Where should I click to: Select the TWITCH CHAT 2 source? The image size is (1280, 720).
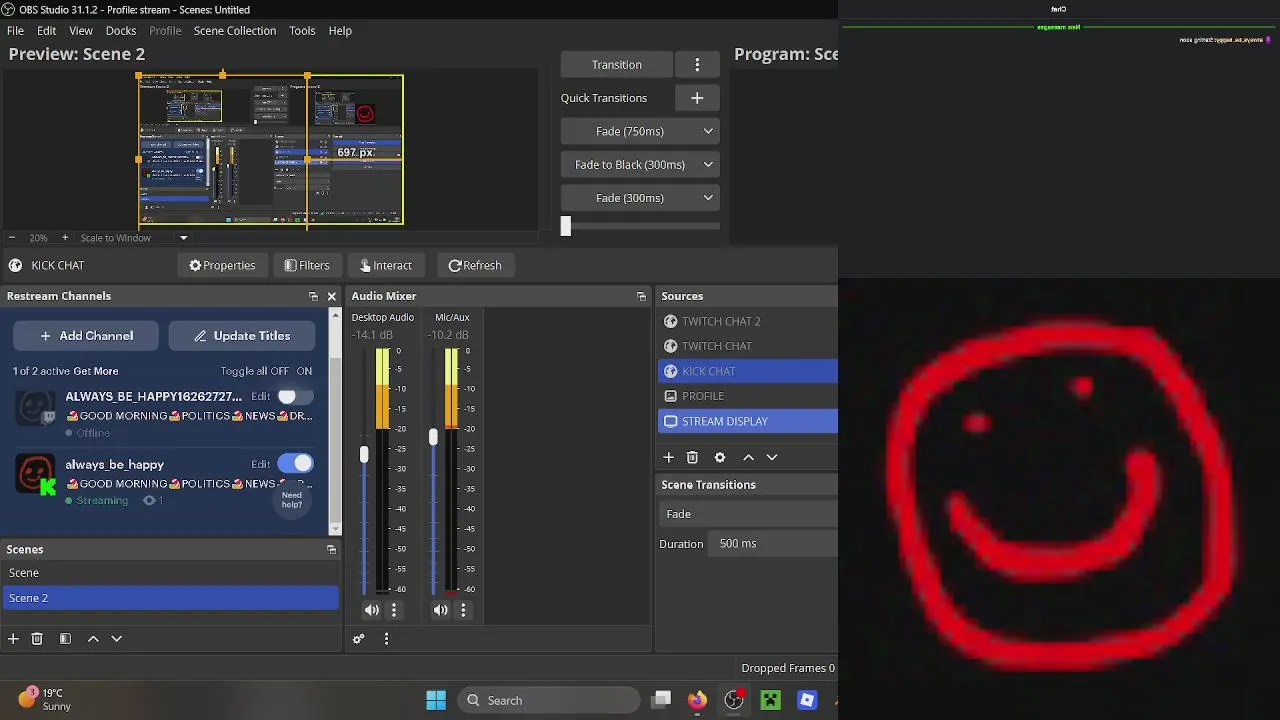click(x=748, y=321)
